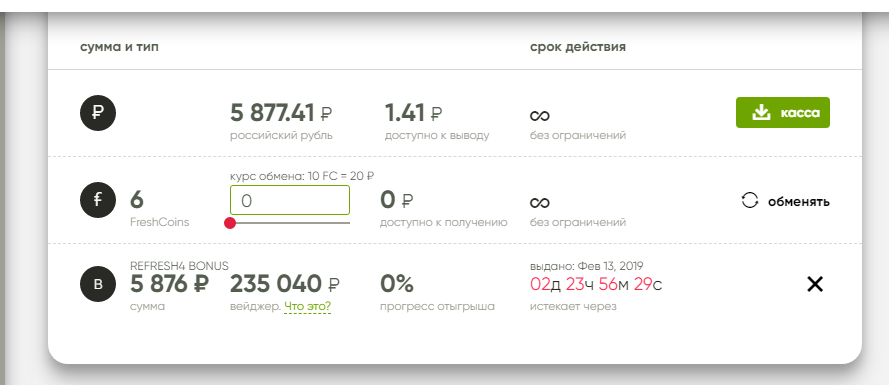The height and width of the screenshot is (385, 889).
Task: Click the обменять exchange button
Action: coord(785,201)
